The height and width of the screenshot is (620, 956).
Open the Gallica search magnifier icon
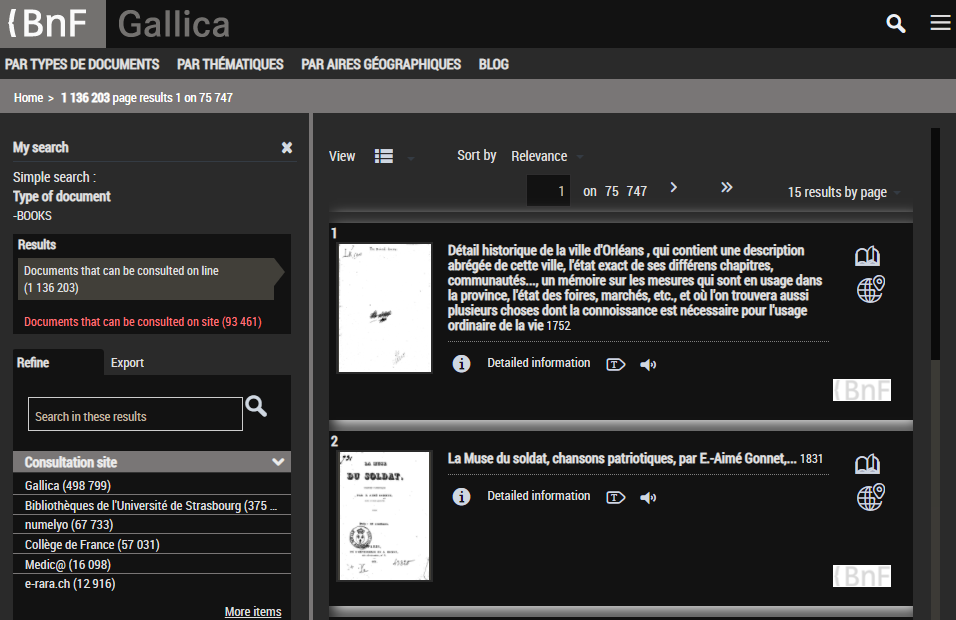[x=895, y=24]
